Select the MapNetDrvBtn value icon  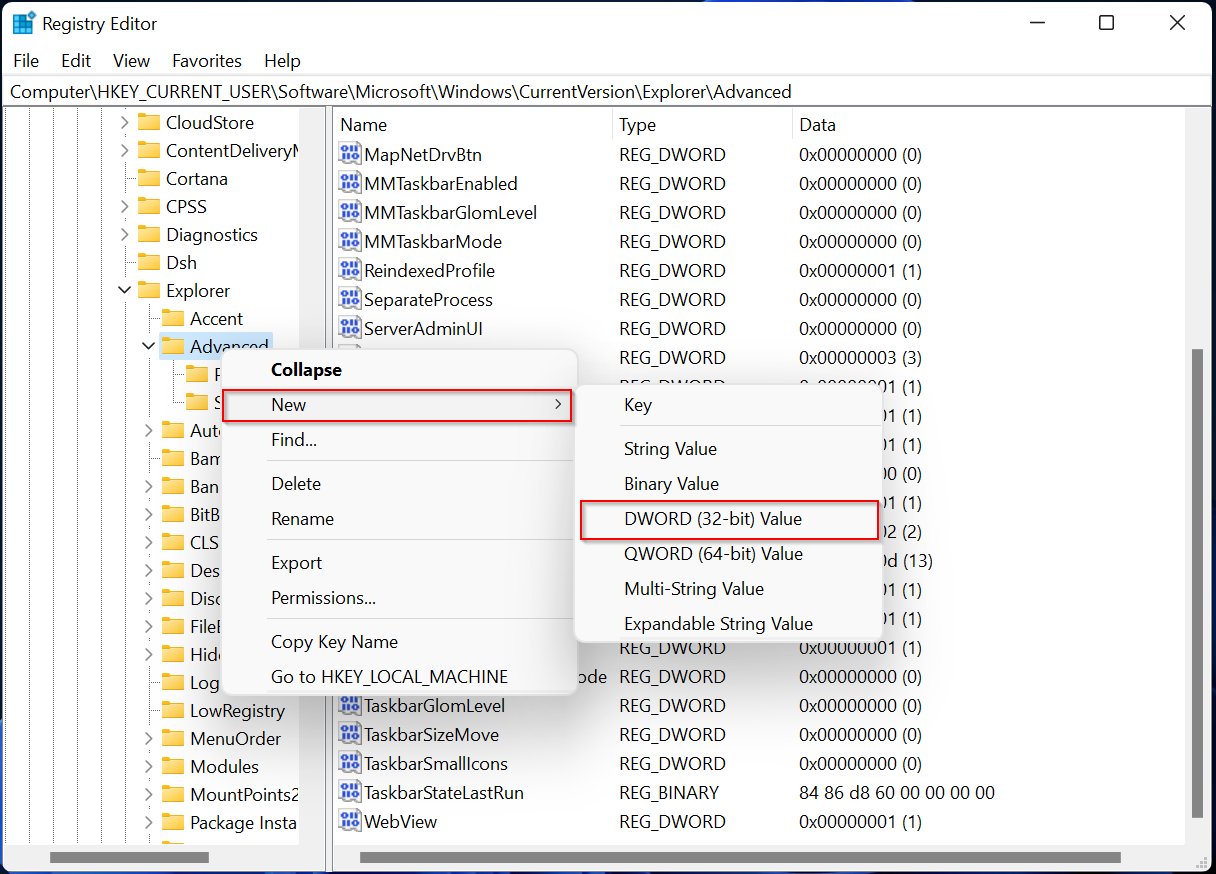click(x=349, y=154)
